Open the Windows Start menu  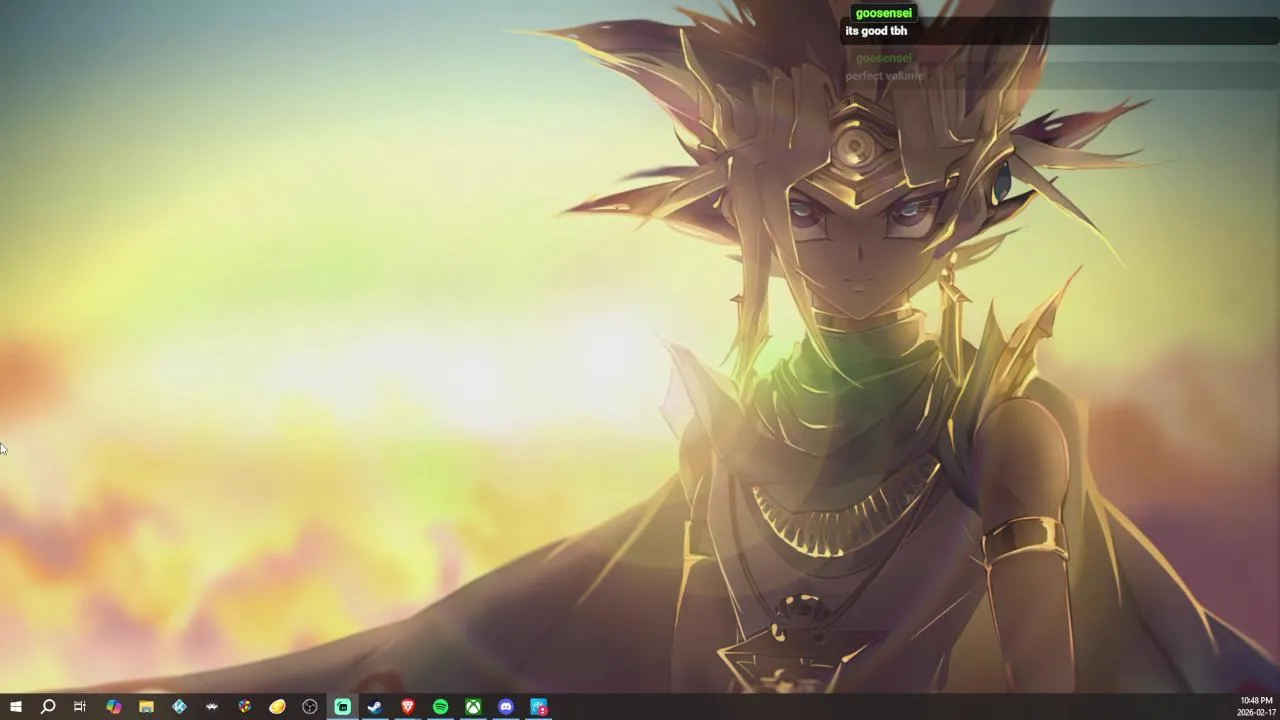click(15, 707)
